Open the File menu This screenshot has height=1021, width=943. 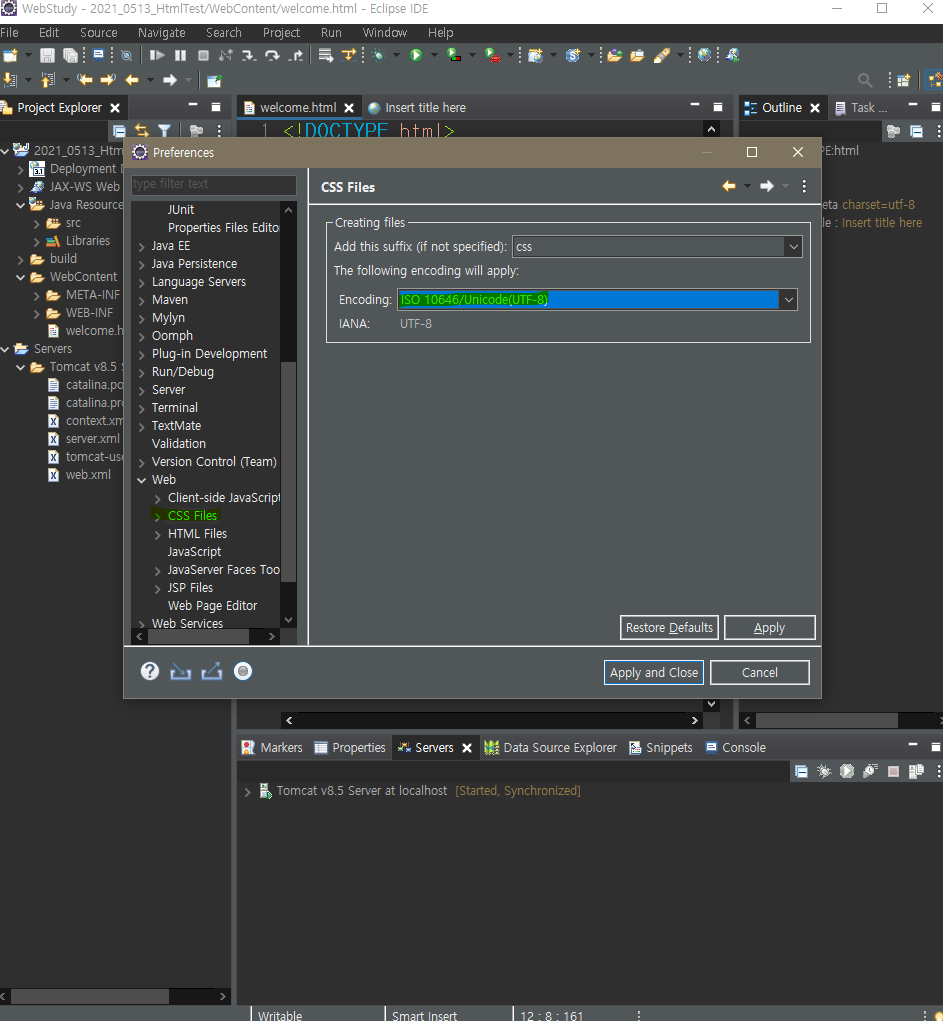[9, 33]
